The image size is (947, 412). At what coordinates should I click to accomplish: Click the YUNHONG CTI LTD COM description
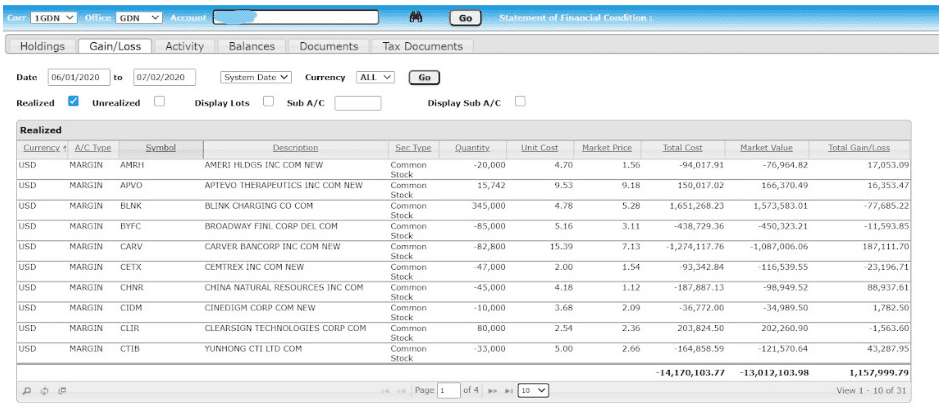coord(253,349)
